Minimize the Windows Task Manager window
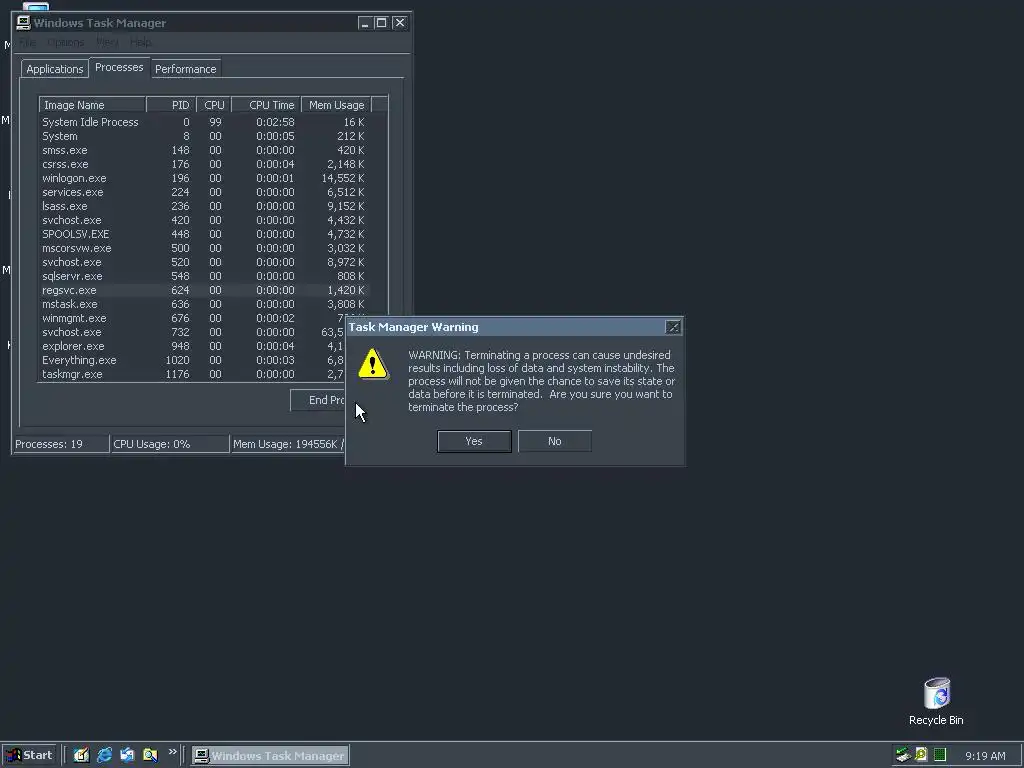This screenshot has width=1024, height=768. (x=364, y=23)
